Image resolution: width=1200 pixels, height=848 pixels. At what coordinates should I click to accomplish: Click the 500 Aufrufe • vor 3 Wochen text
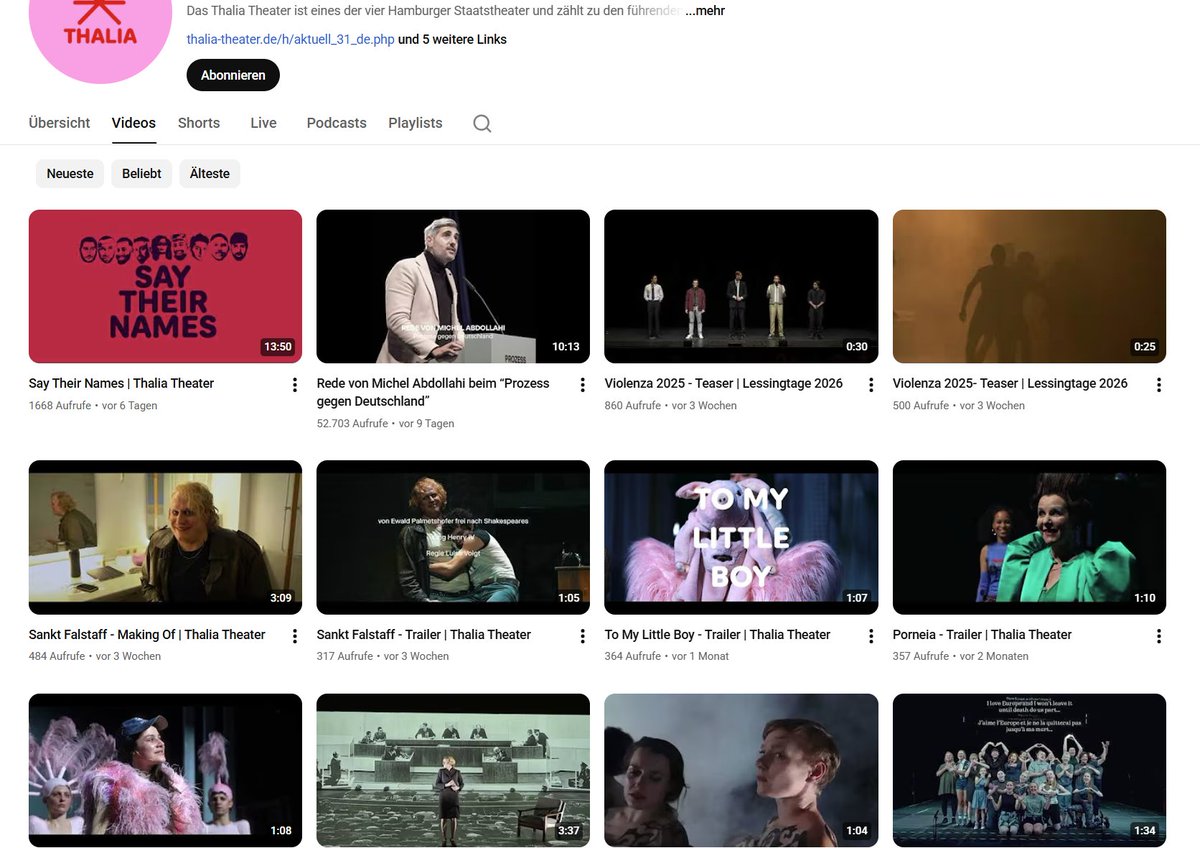point(959,406)
